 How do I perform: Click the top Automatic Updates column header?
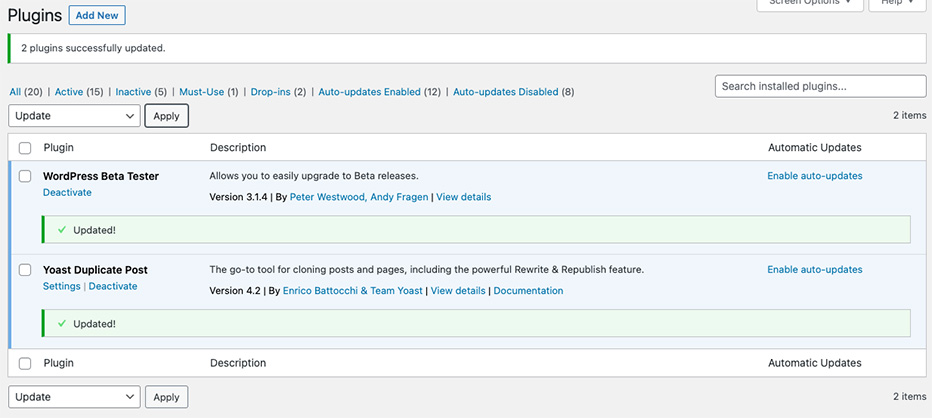click(814, 147)
